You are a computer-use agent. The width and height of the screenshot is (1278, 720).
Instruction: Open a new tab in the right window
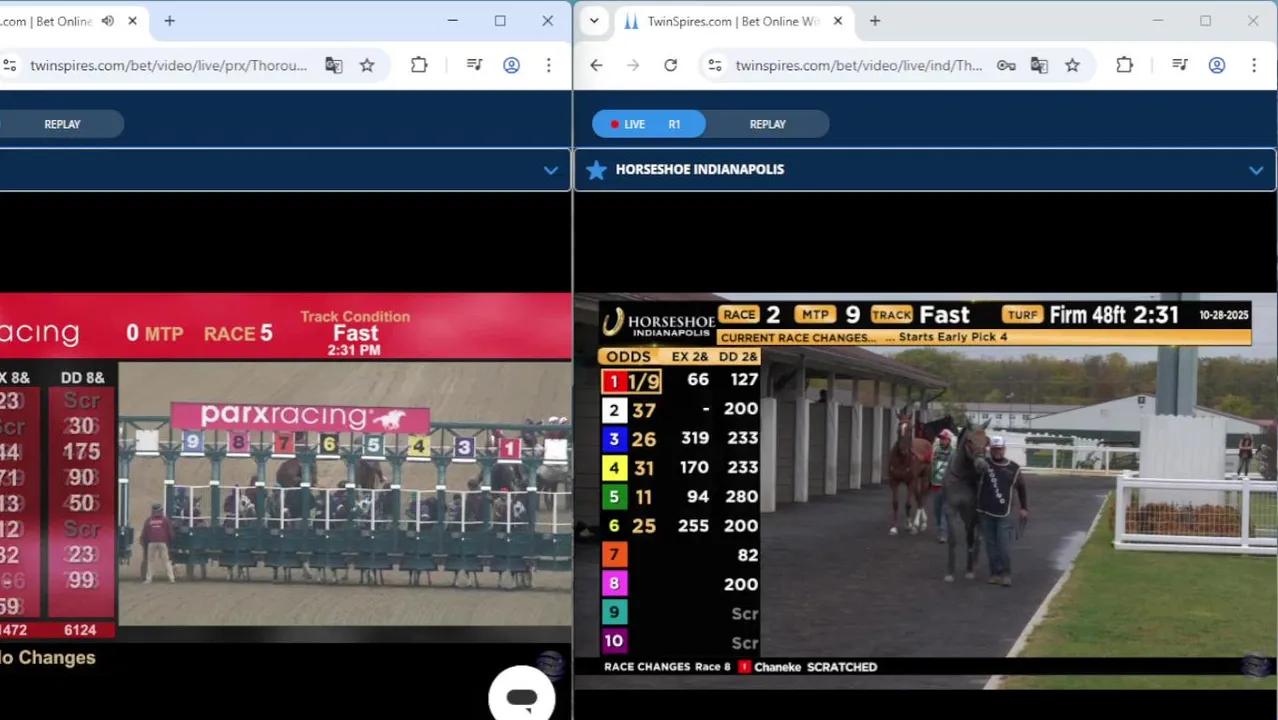pos(875,21)
